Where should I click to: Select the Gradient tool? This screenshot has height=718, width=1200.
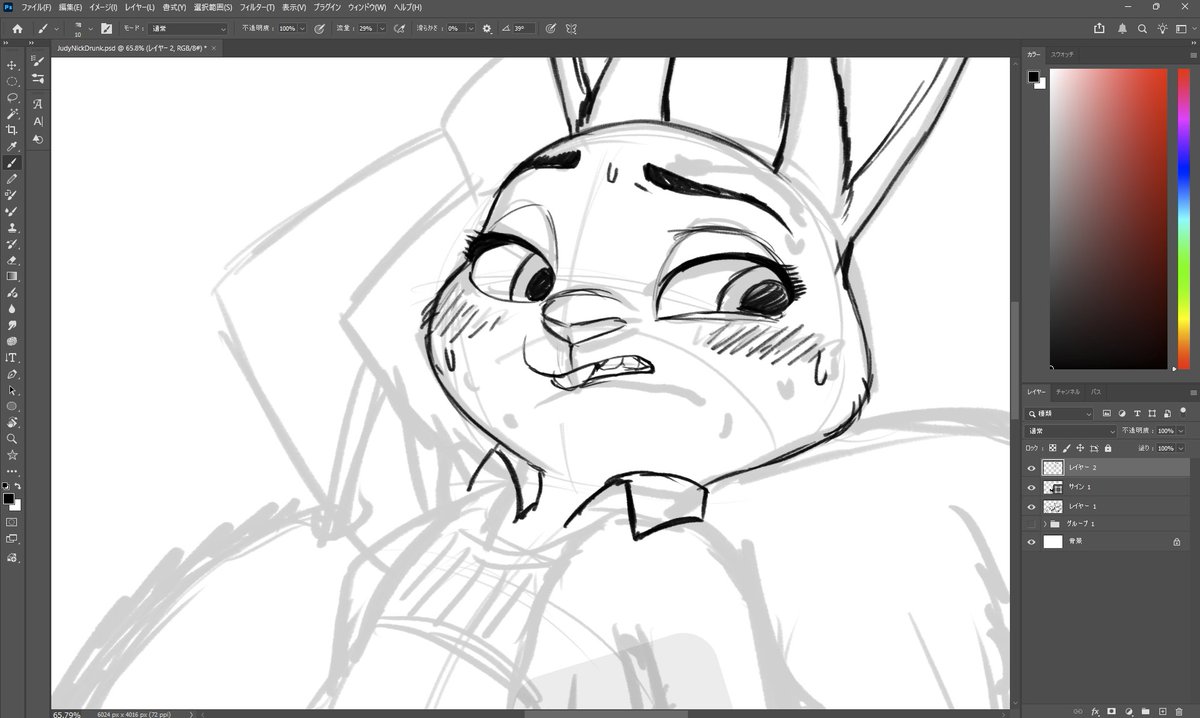coord(12,276)
